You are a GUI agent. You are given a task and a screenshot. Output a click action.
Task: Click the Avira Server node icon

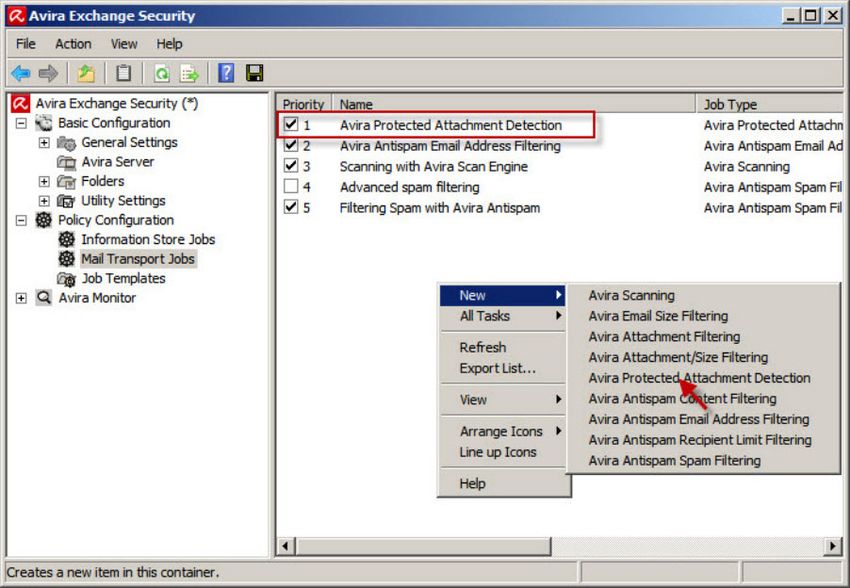click(x=66, y=162)
